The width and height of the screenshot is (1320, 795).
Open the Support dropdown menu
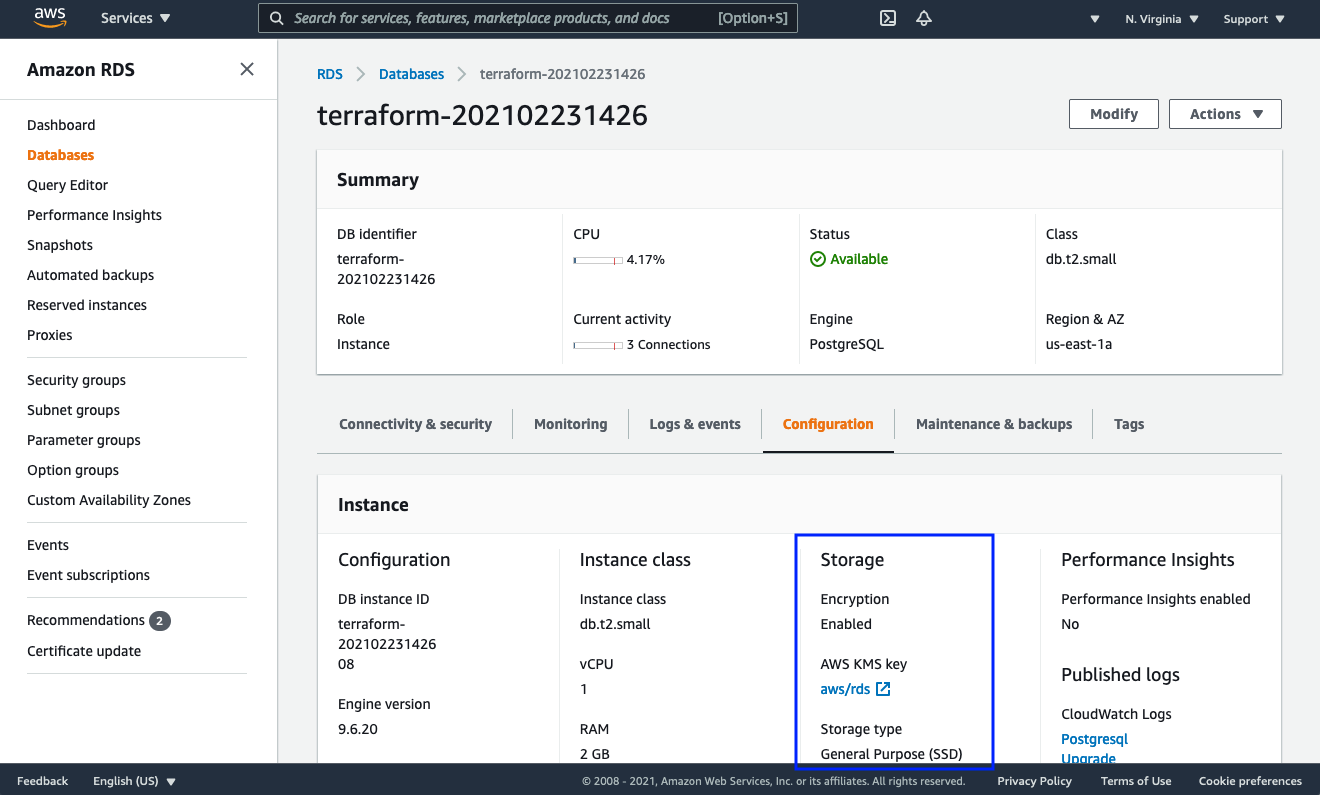[1252, 19]
